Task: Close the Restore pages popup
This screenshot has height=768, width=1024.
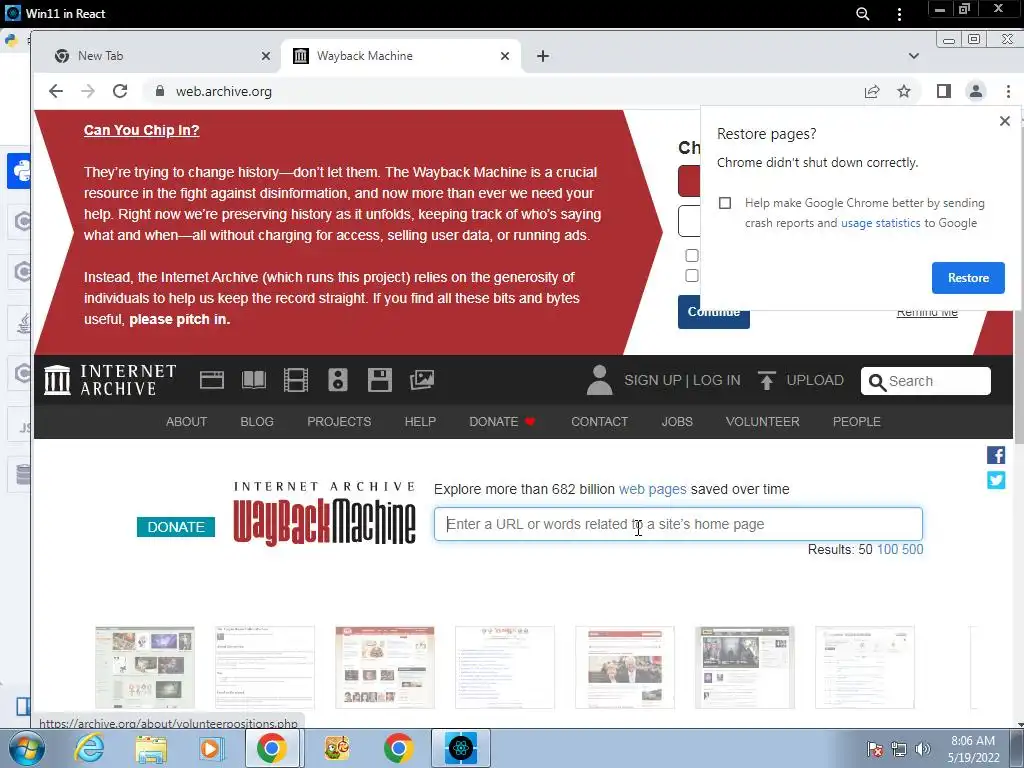Action: (1004, 121)
